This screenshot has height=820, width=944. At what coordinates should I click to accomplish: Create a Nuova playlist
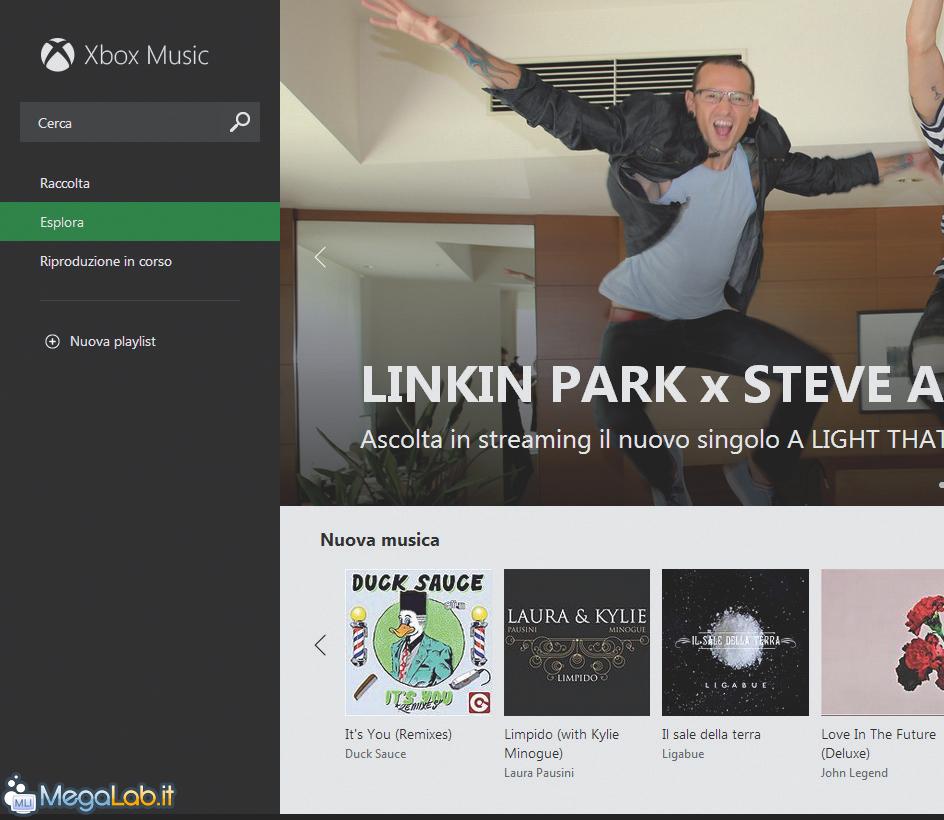click(113, 342)
